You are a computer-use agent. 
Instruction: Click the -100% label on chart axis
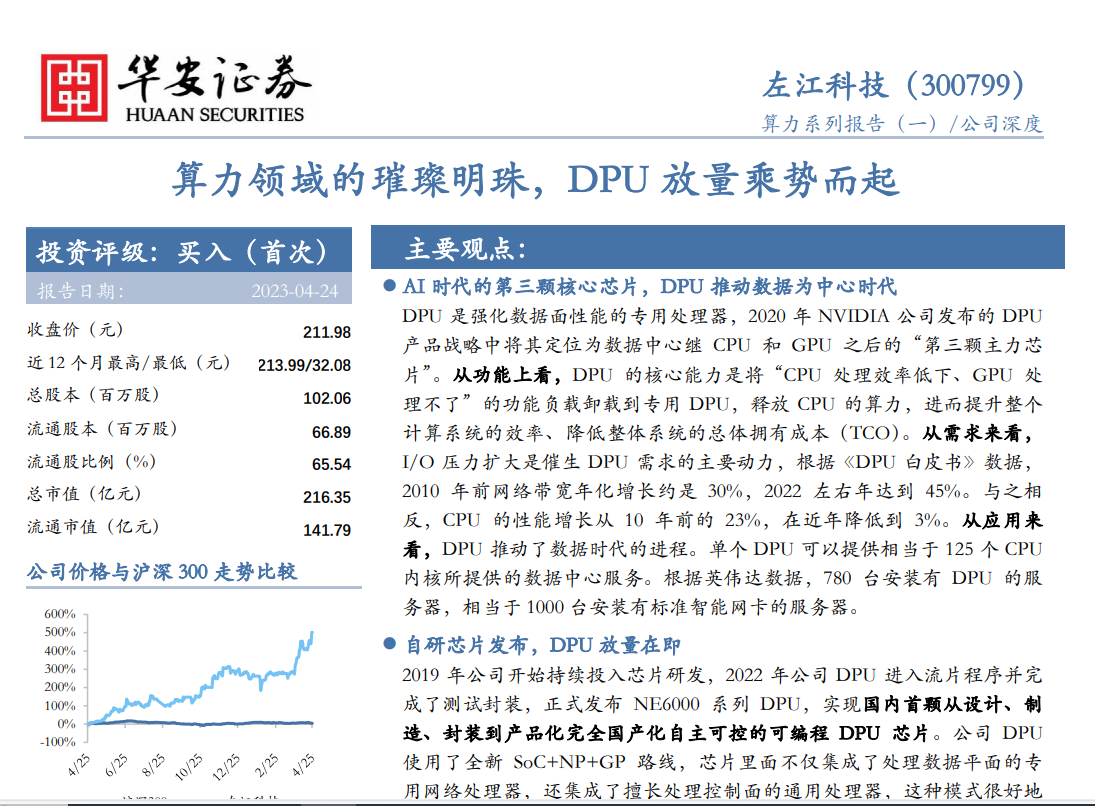point(58,742)
